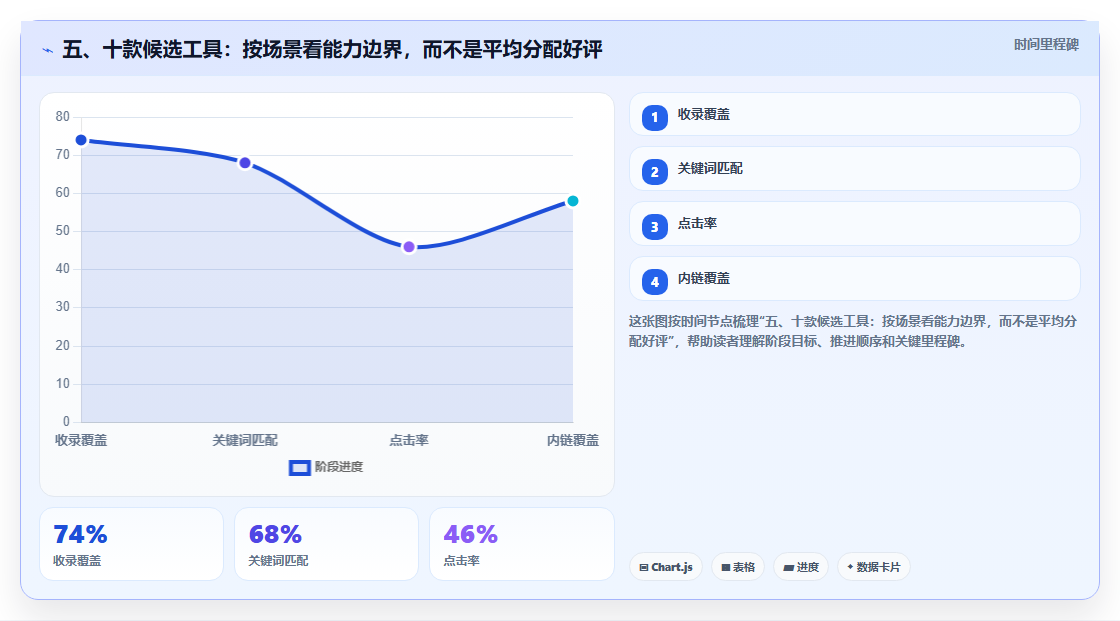This screenshot has height=621, width=1120.
Task: Click the x-axis label 点击率
Action: [409, 440]
